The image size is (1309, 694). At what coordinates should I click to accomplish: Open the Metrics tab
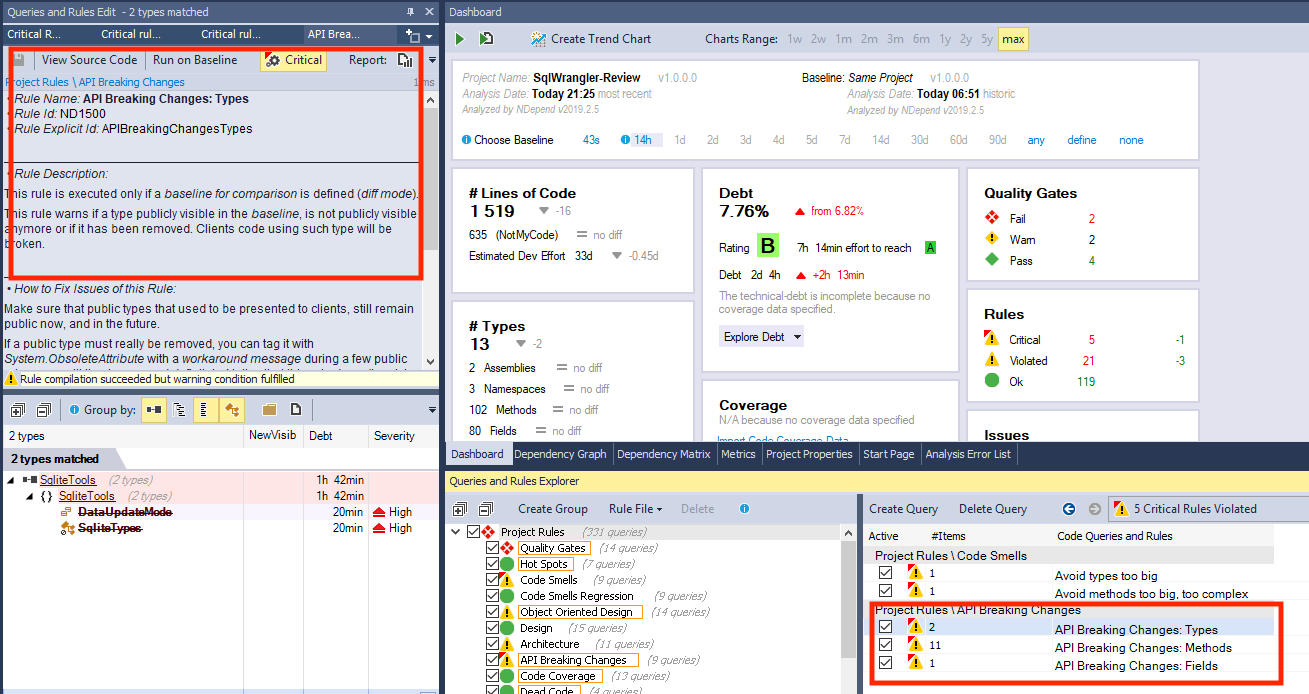[x=738, y=454]
